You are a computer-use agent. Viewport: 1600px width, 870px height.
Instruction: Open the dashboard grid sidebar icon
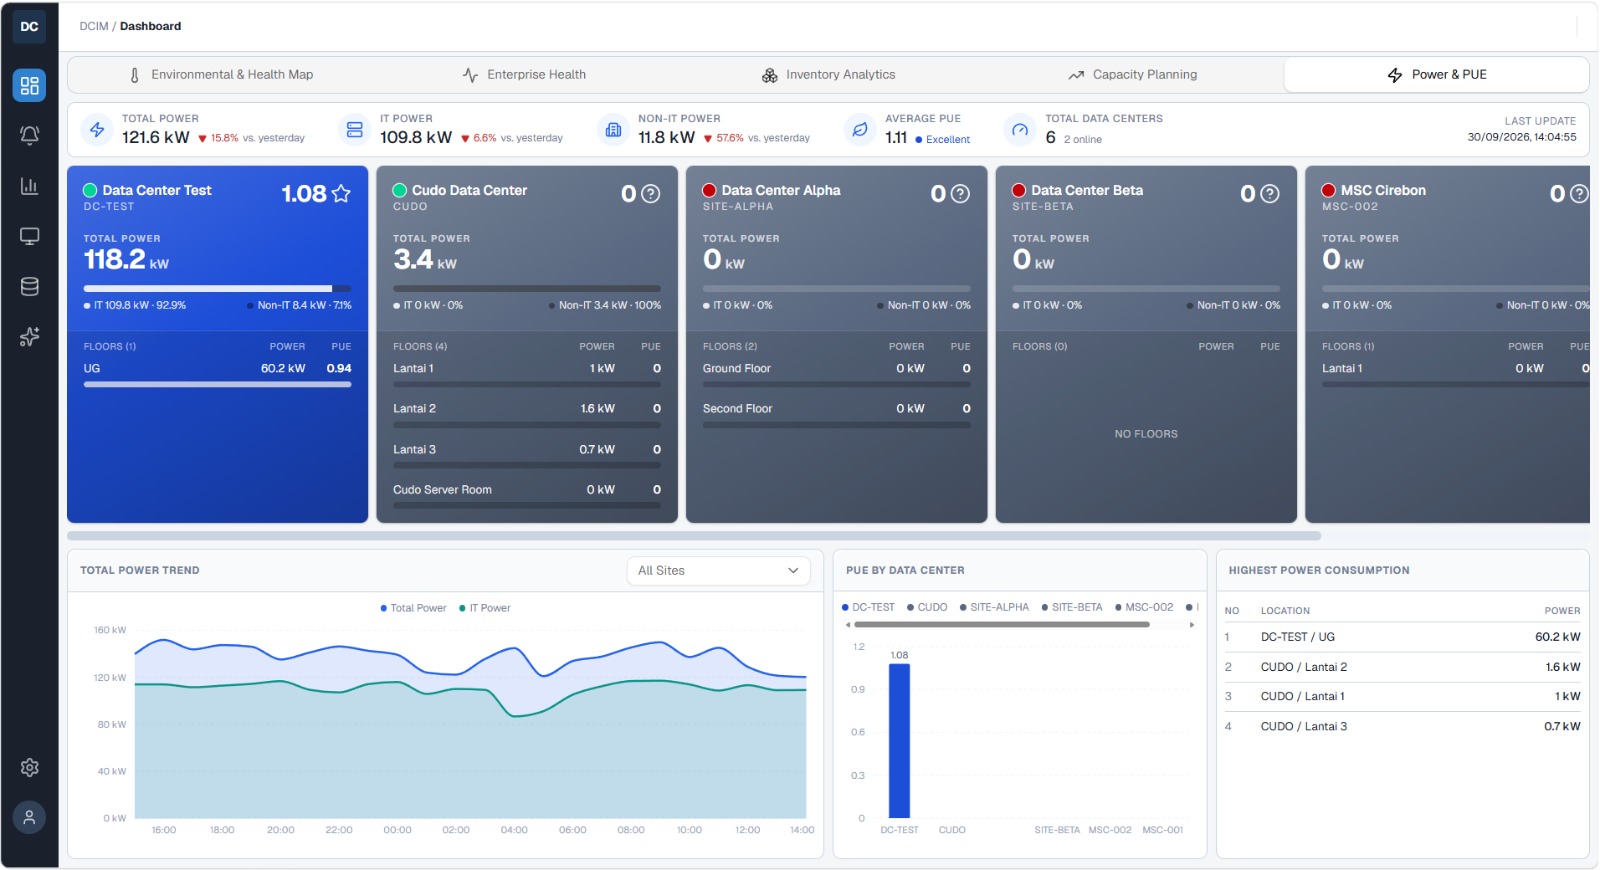point(30,86)
